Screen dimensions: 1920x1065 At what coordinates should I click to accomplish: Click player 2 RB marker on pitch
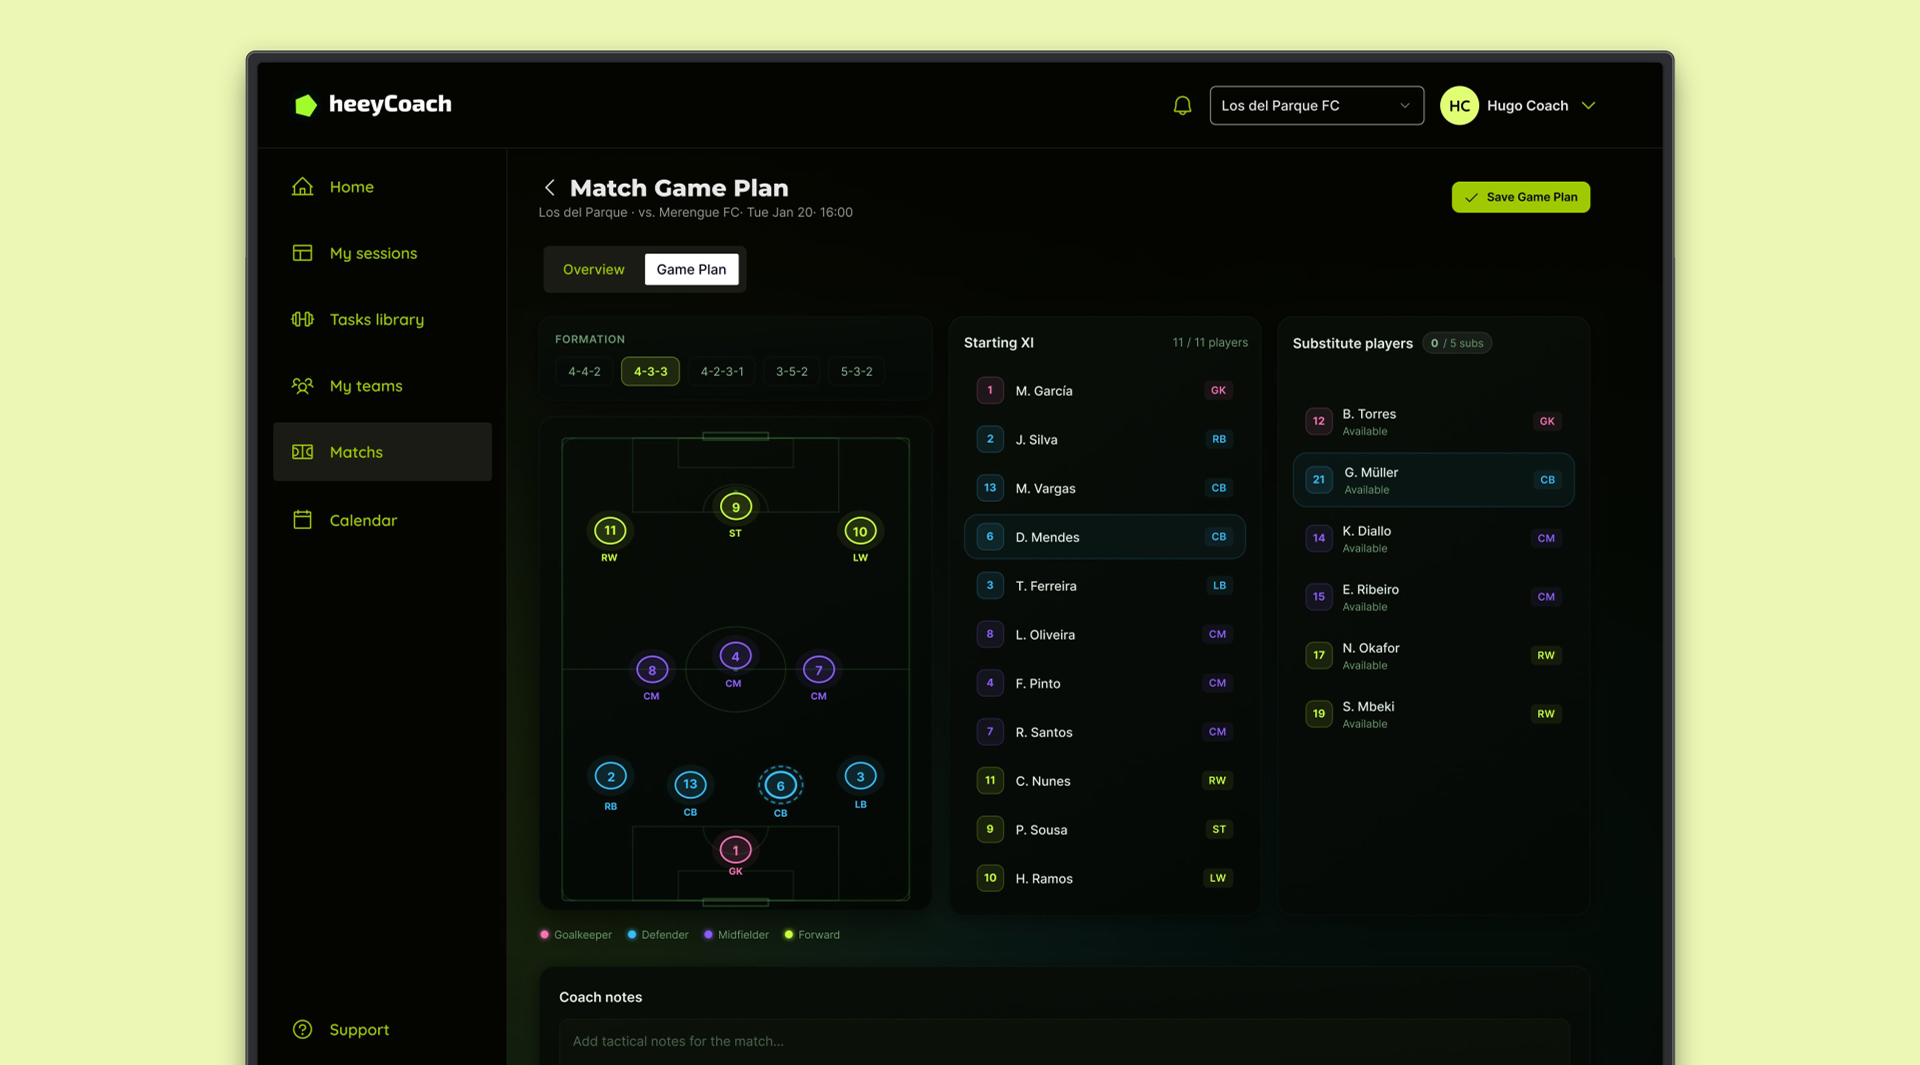pyautogui.click(x=611, y=777)
